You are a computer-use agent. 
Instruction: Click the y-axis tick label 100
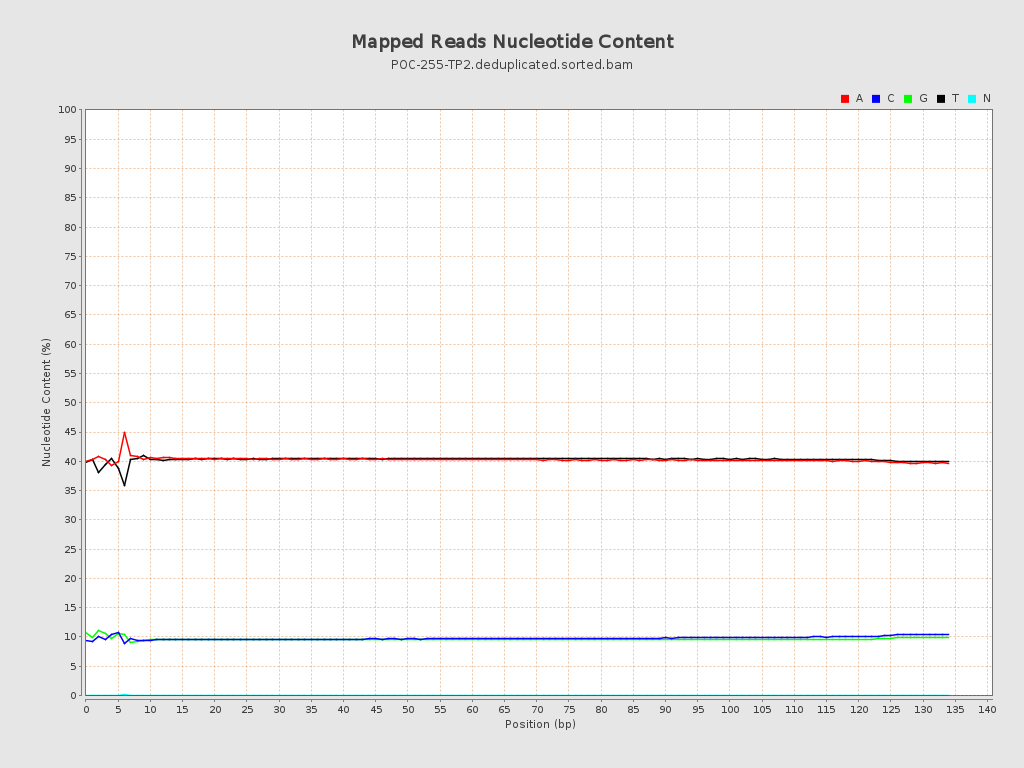(67, 110)
